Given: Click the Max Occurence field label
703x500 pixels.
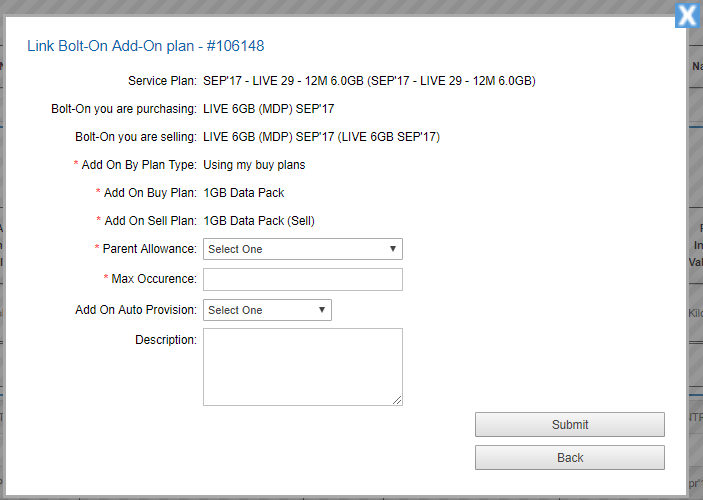Looking at the screenshot, I should [154, 279].
